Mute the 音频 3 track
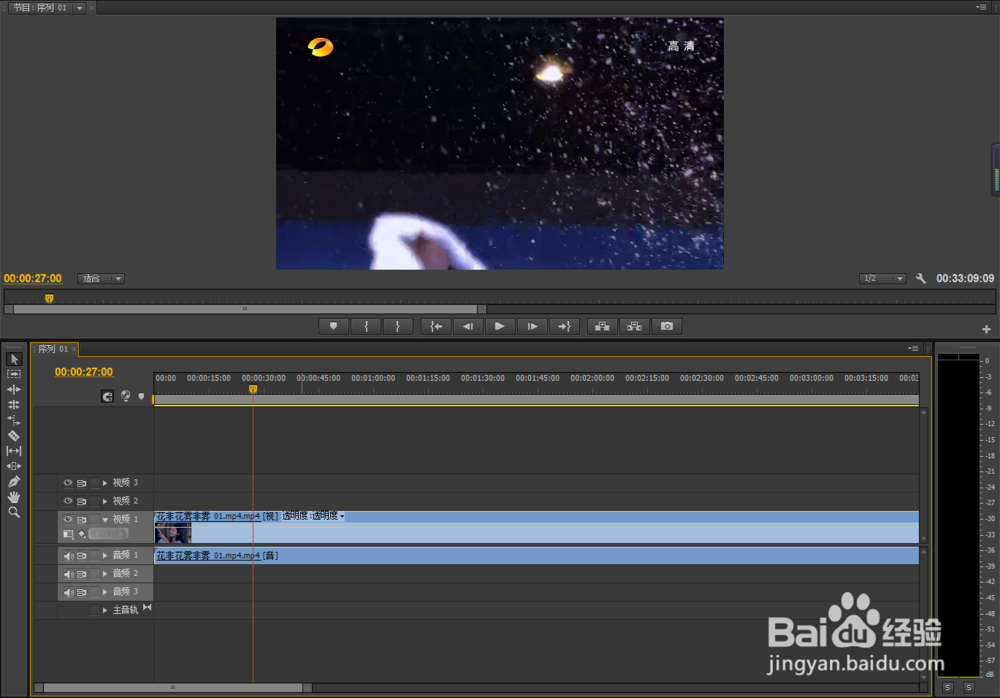The image size is (1000, 698). 68,592
